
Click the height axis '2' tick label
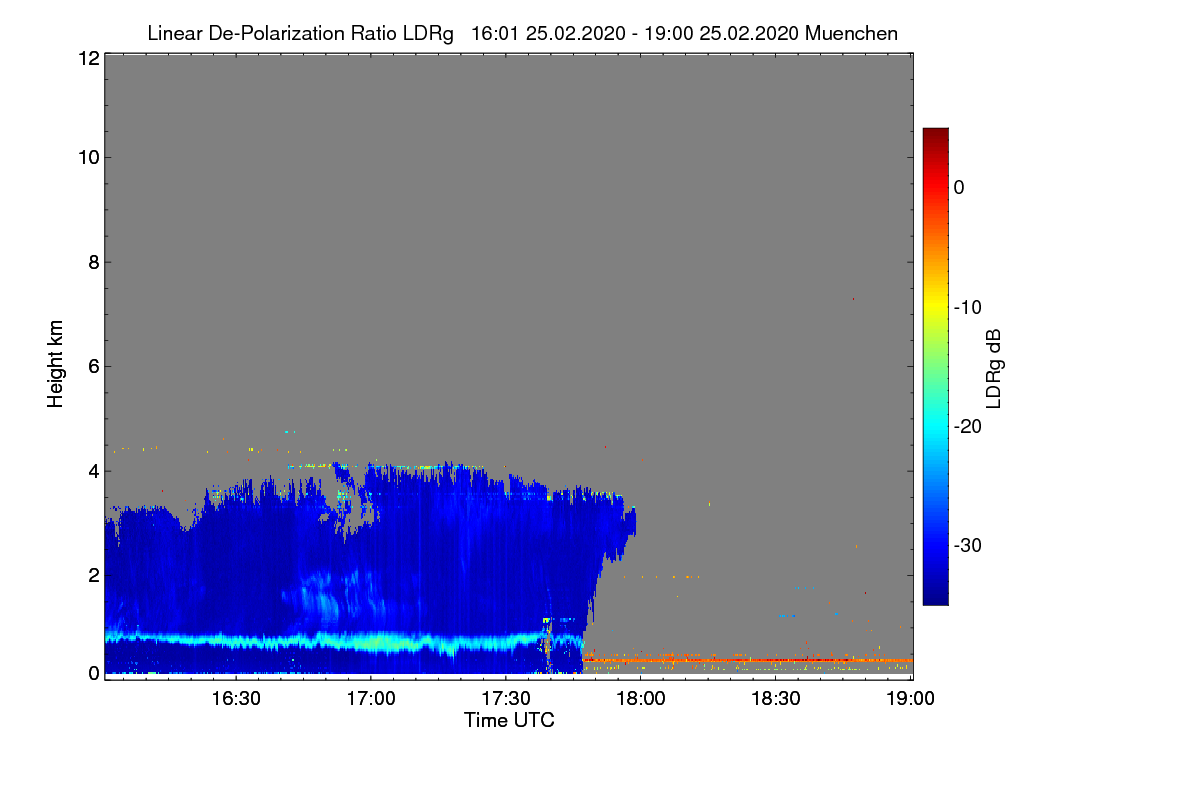pyautogui.click(x=92, y=575)
